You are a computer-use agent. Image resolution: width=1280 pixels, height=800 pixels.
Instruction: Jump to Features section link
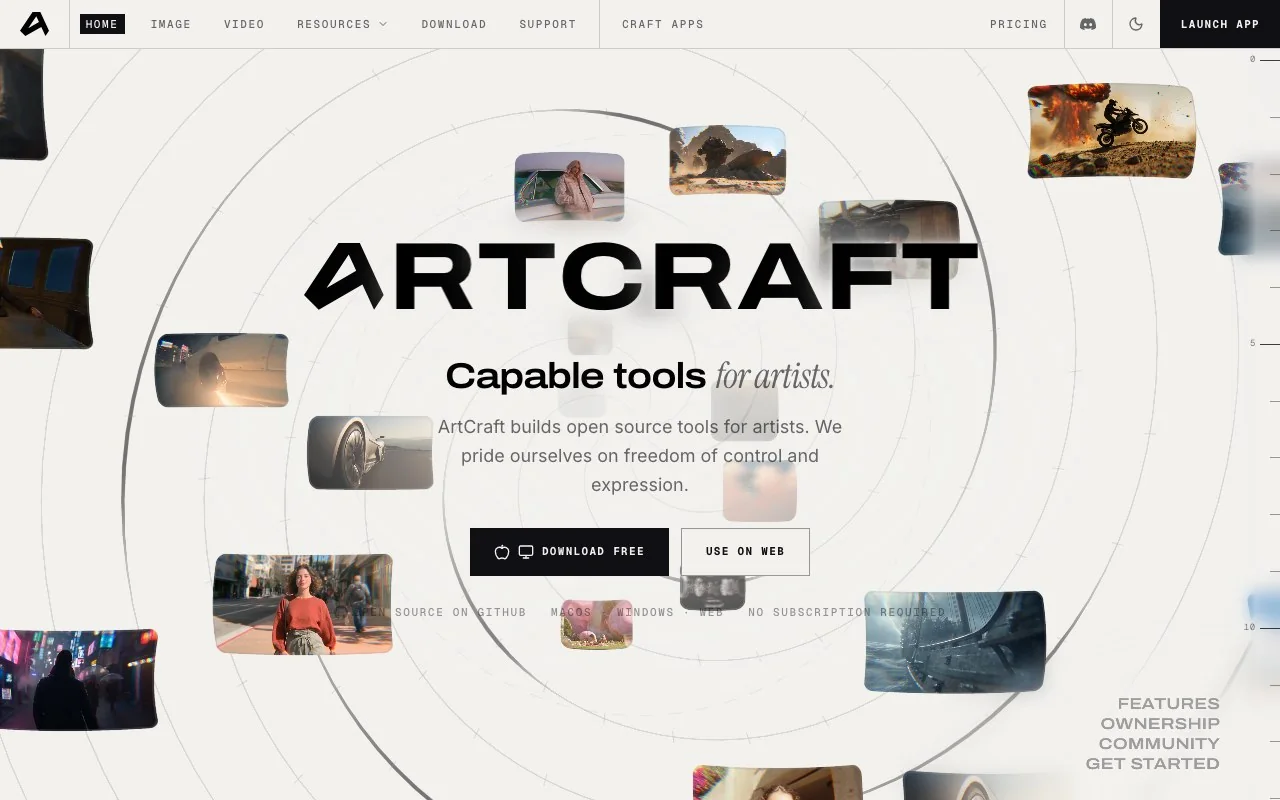click(1168, 704)
